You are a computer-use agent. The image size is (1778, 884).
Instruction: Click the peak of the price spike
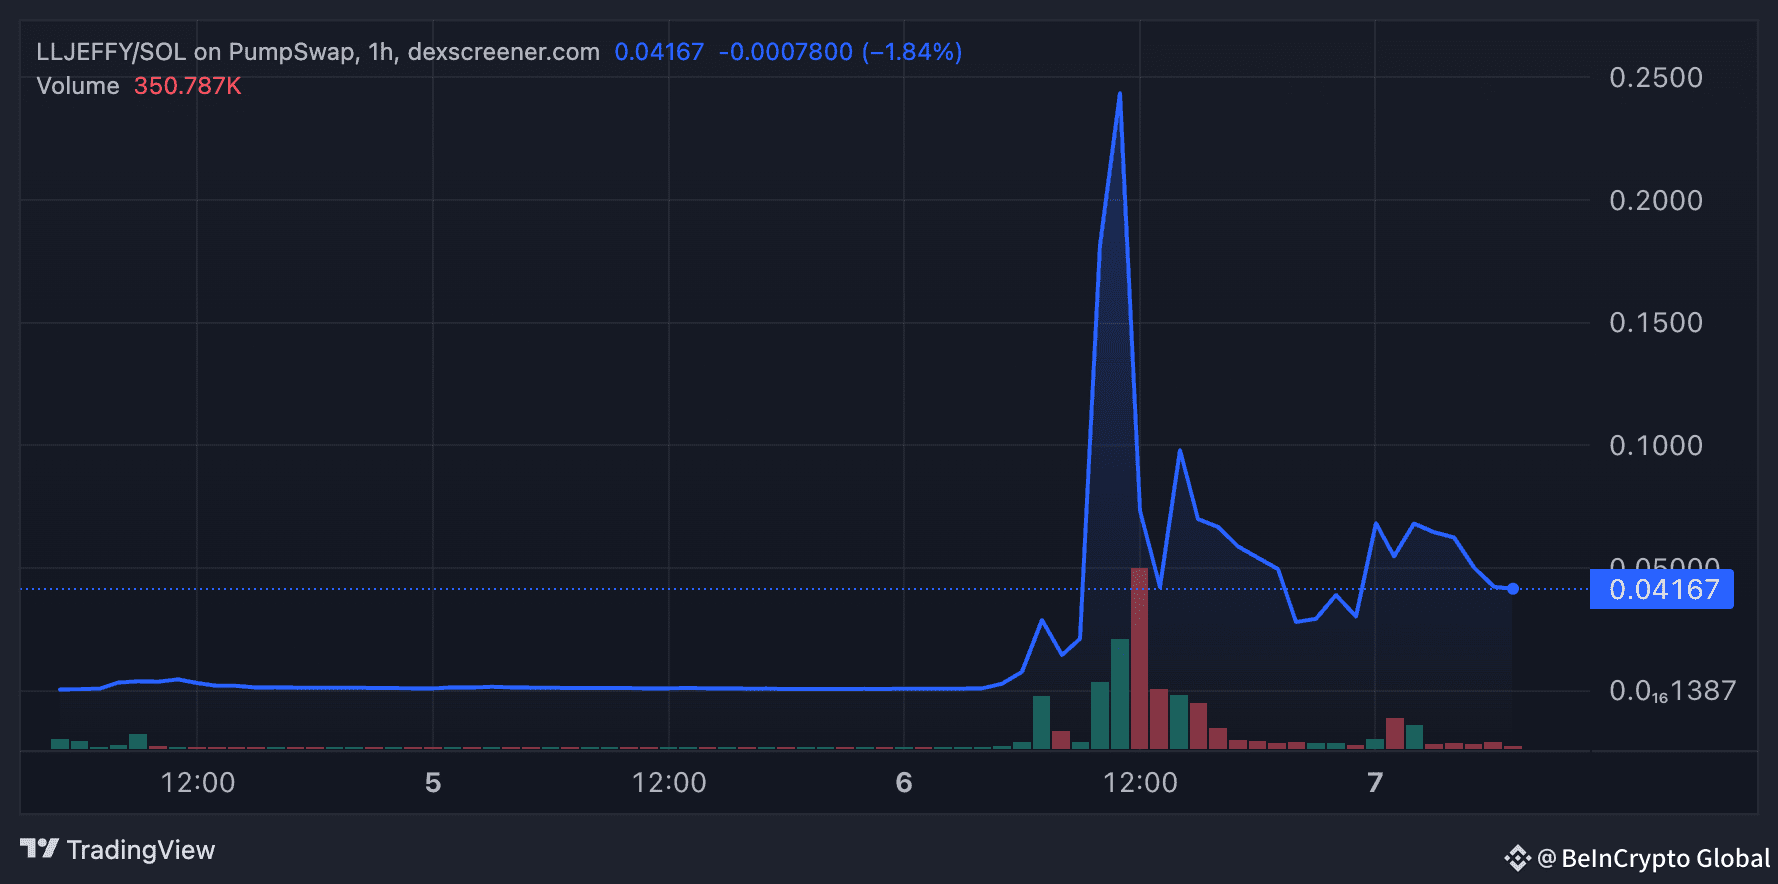coord(1120,94)
